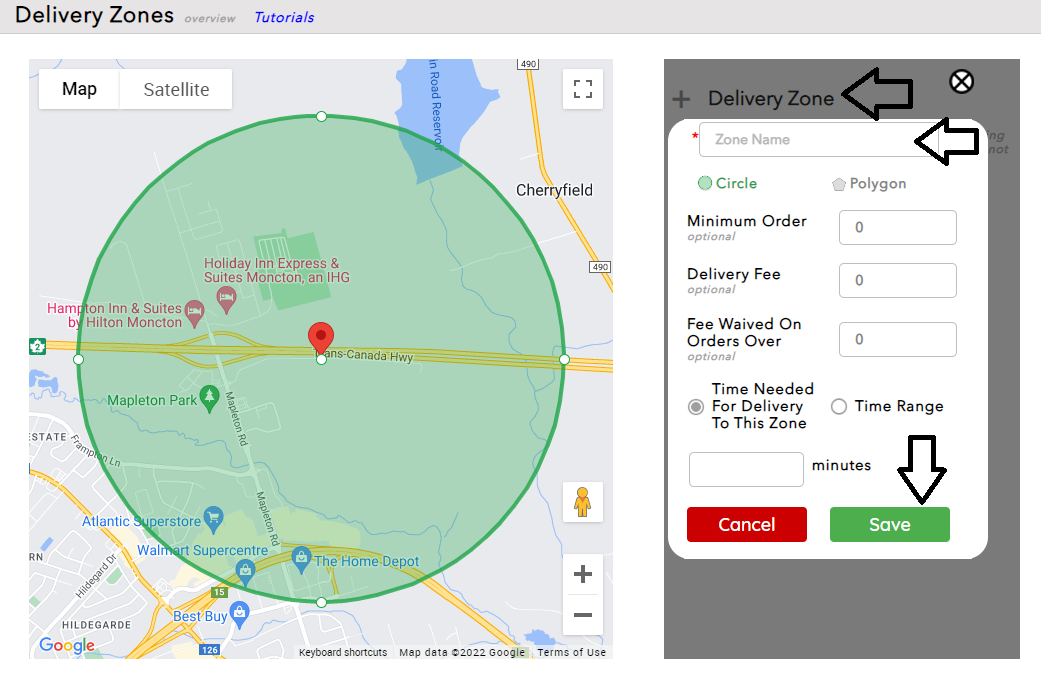Select the Polygon zone shape option
Screen dimensions: 1041x681
839,184
